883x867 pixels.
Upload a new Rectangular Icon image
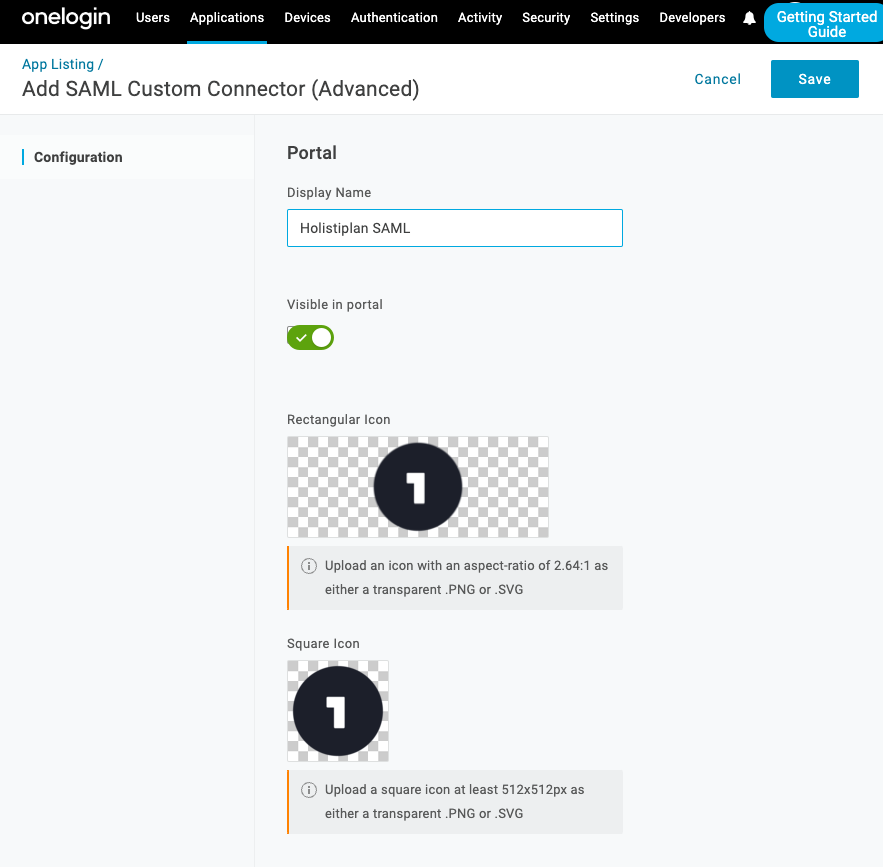(x=417, y=487)
